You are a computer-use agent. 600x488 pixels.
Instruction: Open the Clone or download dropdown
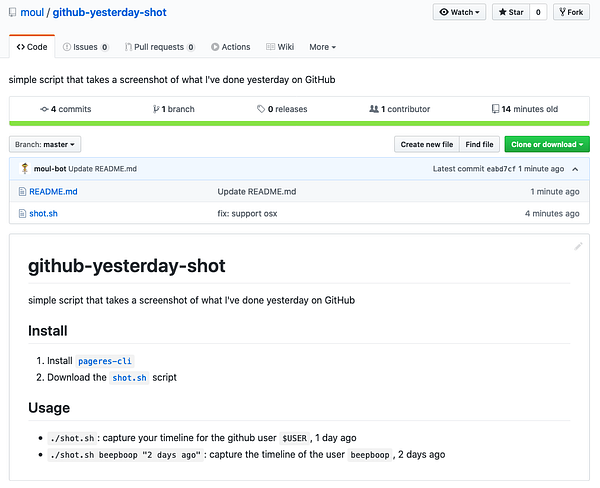pos(546,144)
